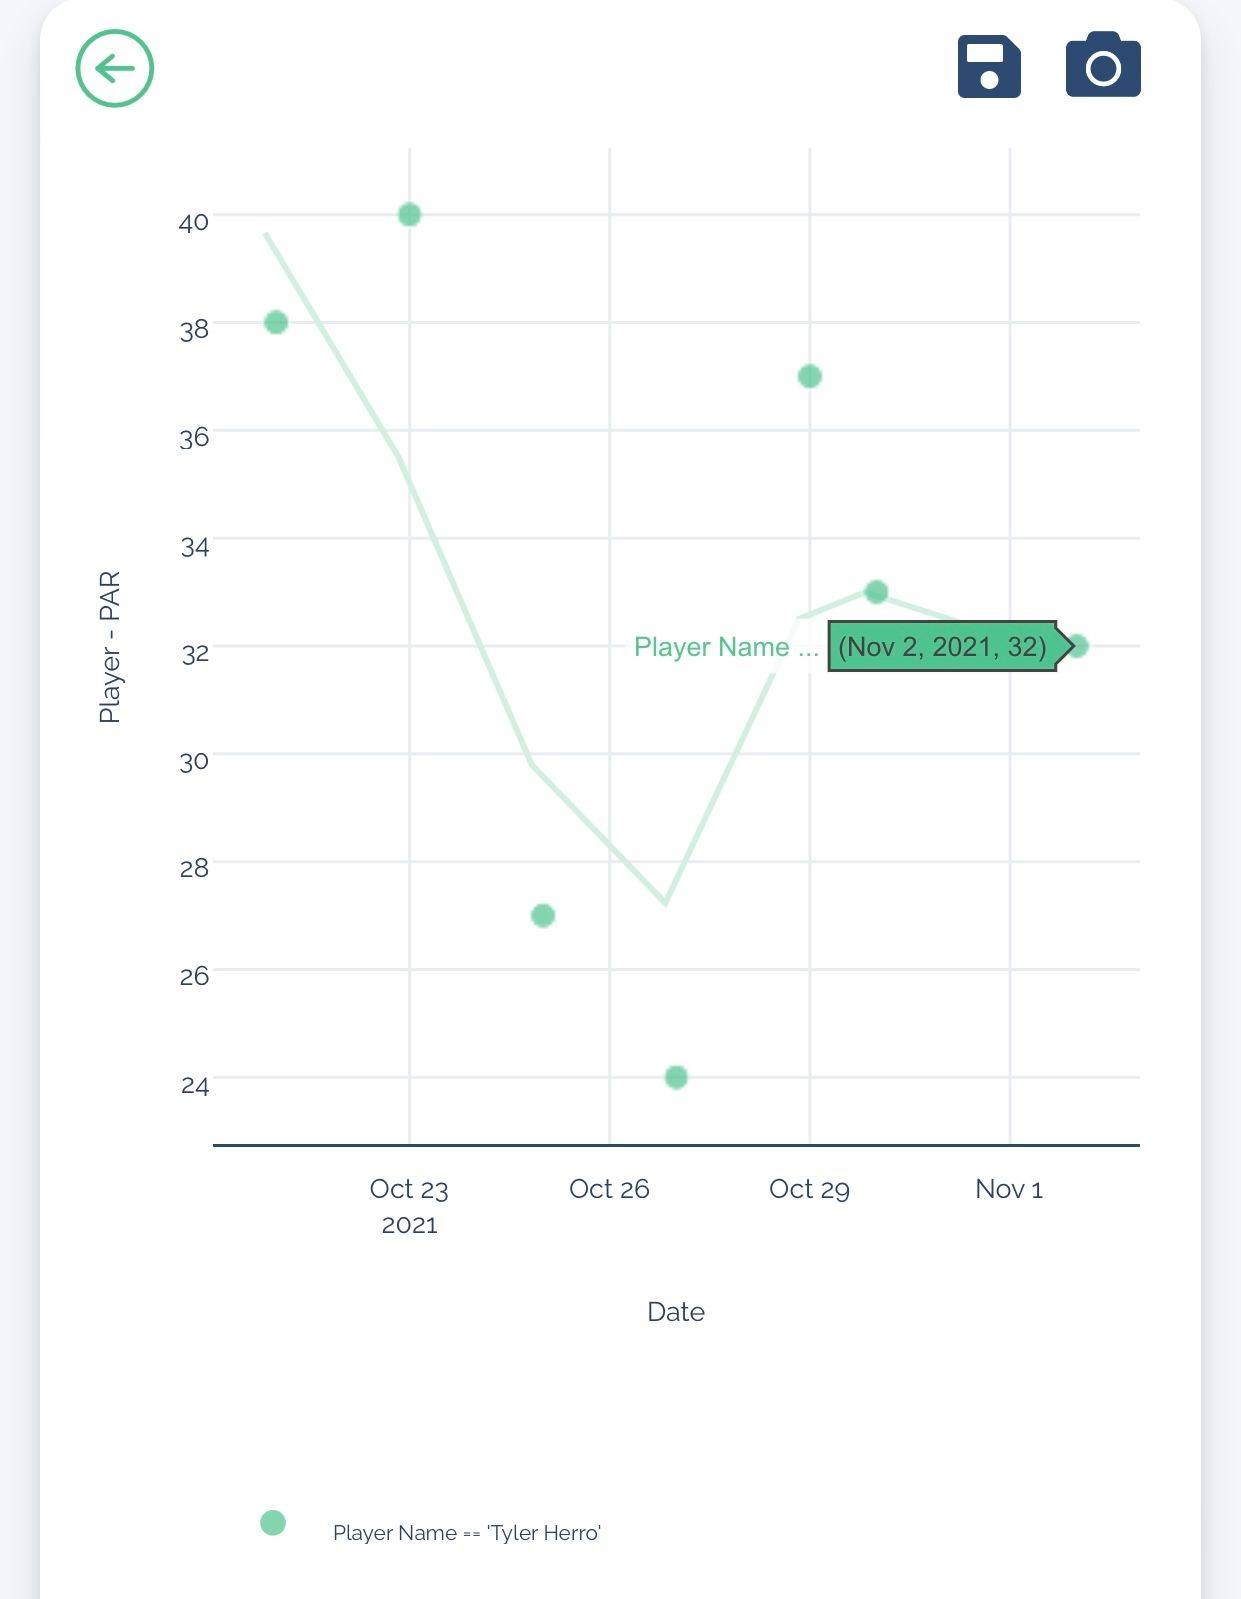
Task: Click the '(Nov 2, 2021, 32)' tooltip box
Action: tap(942, 646)
